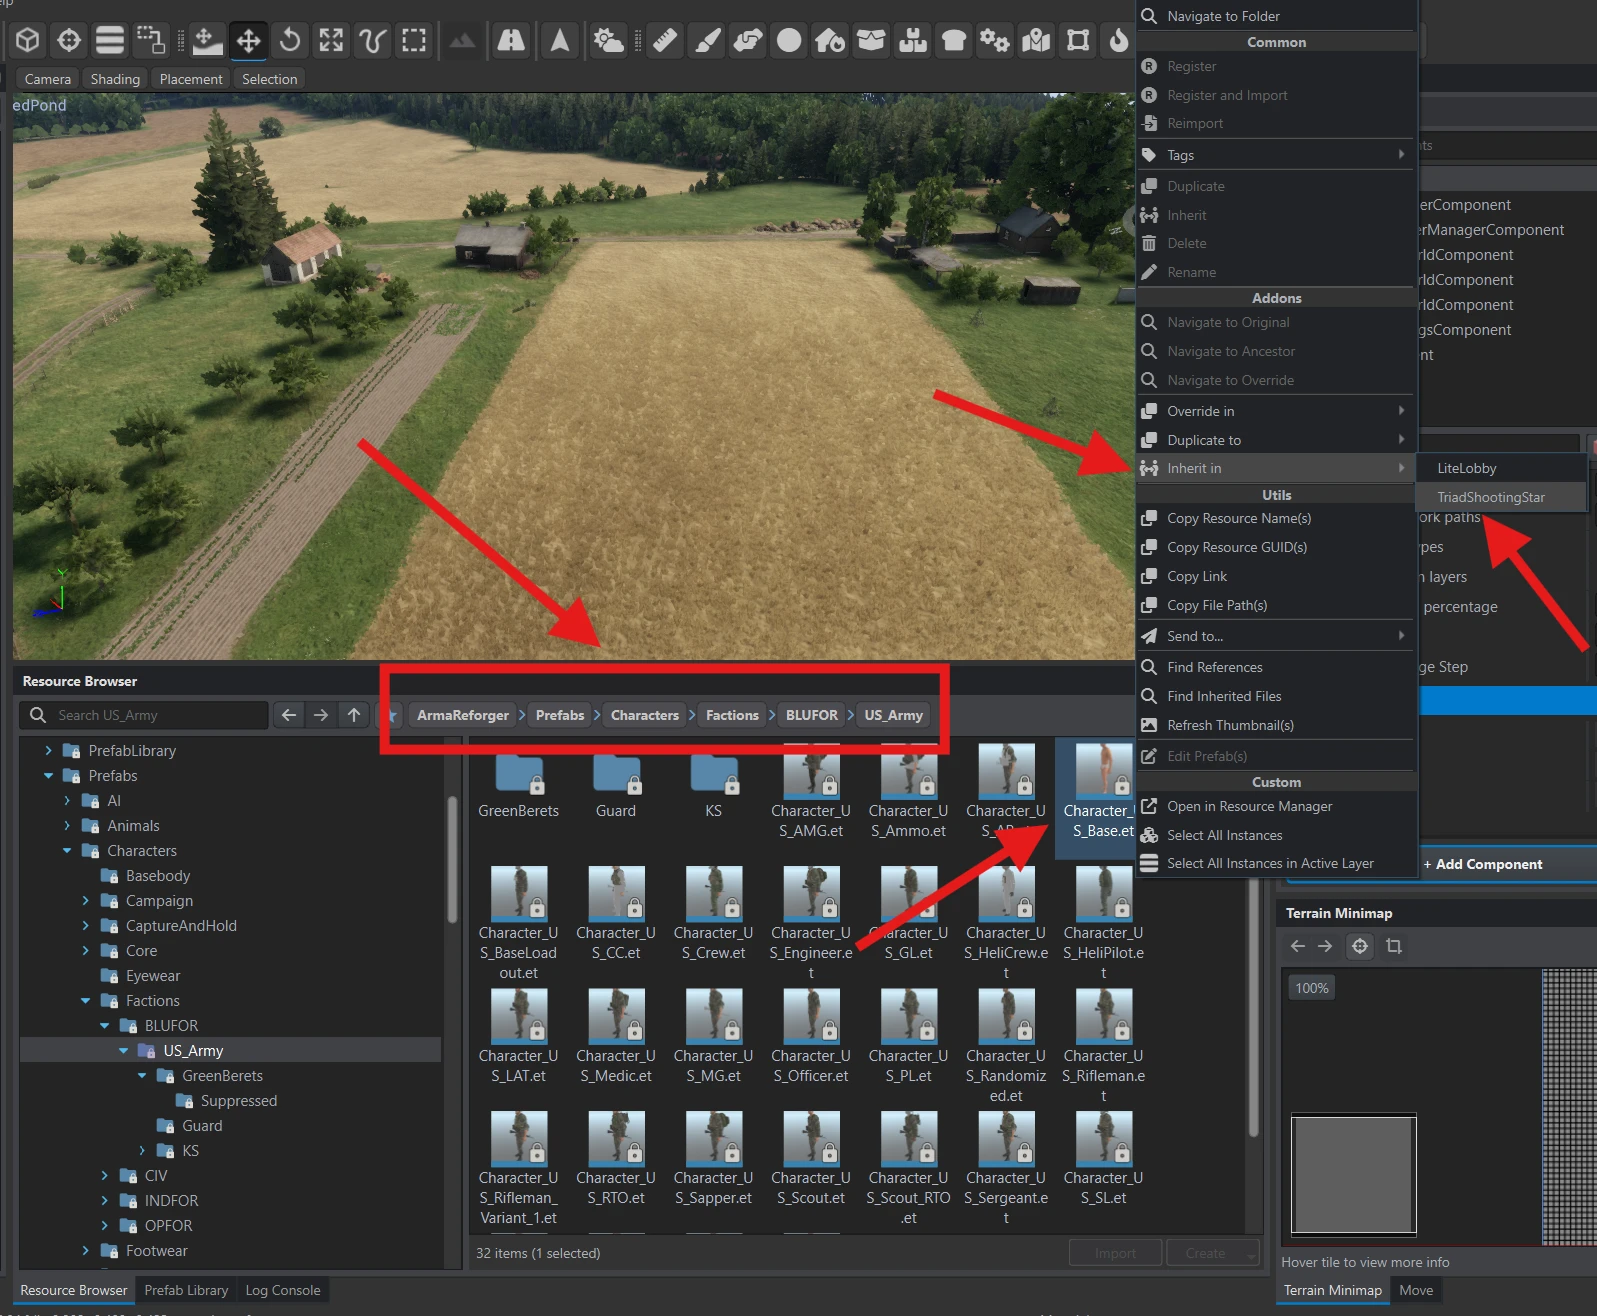Center the Terrain Minimap with crosshair icon
This screenshot has height=1316, width=1597.
point(1360,946)
